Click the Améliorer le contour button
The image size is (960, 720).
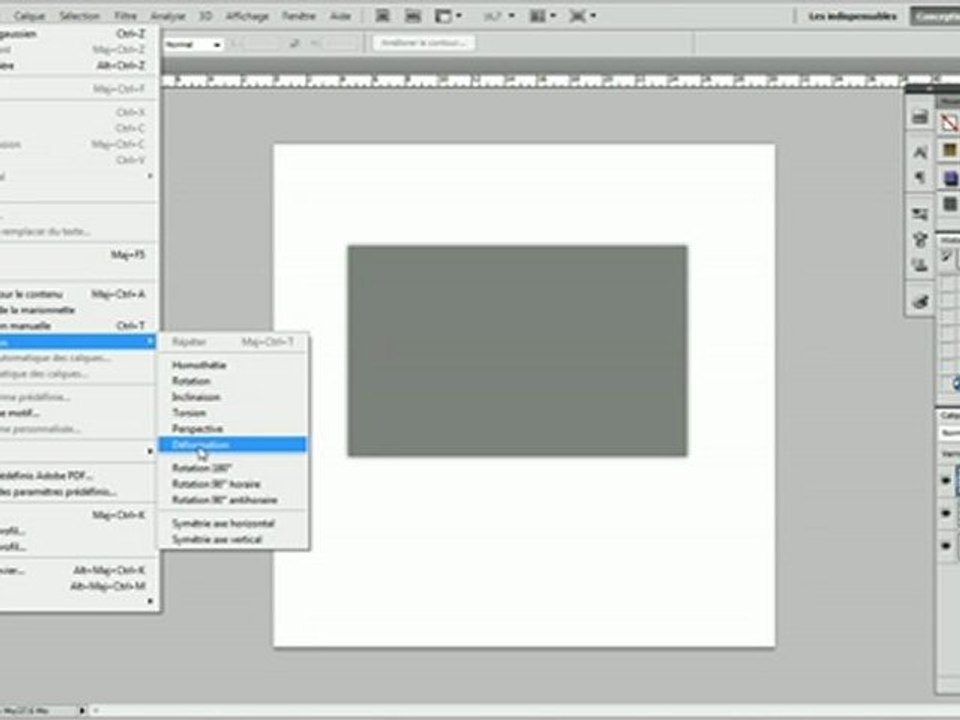424,43
